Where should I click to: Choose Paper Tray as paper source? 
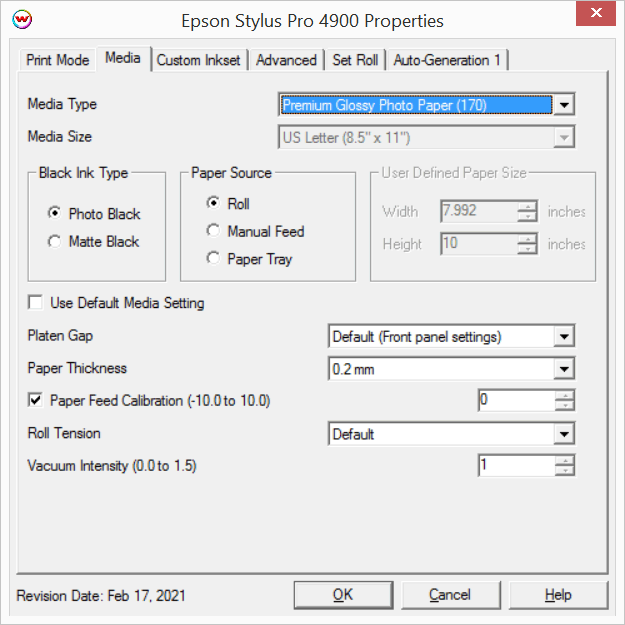[x=212, y=259]
